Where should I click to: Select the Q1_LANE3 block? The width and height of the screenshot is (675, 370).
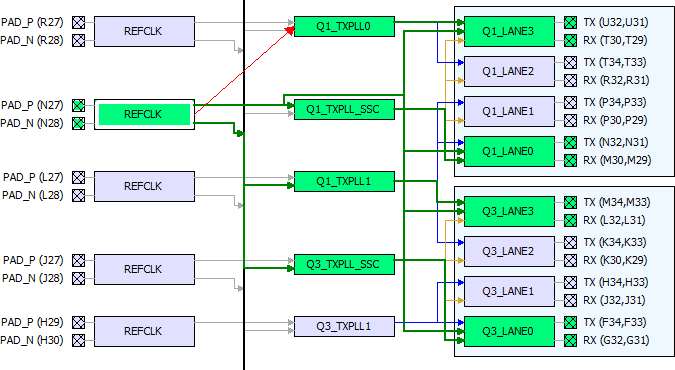click(509, 31)
